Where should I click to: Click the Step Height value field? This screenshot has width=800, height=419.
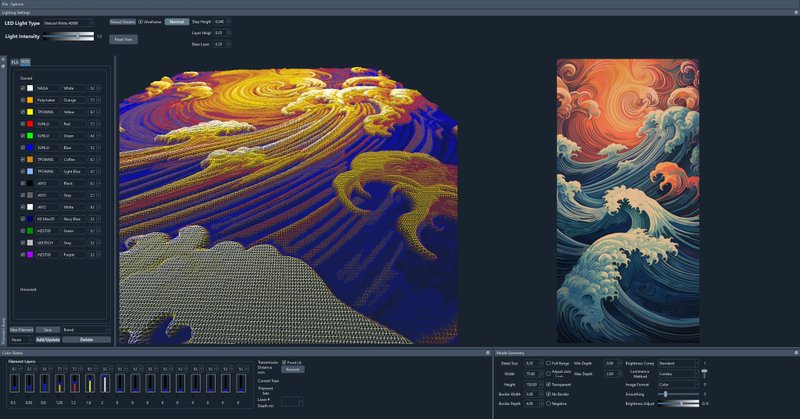click(x=222, y=22)
